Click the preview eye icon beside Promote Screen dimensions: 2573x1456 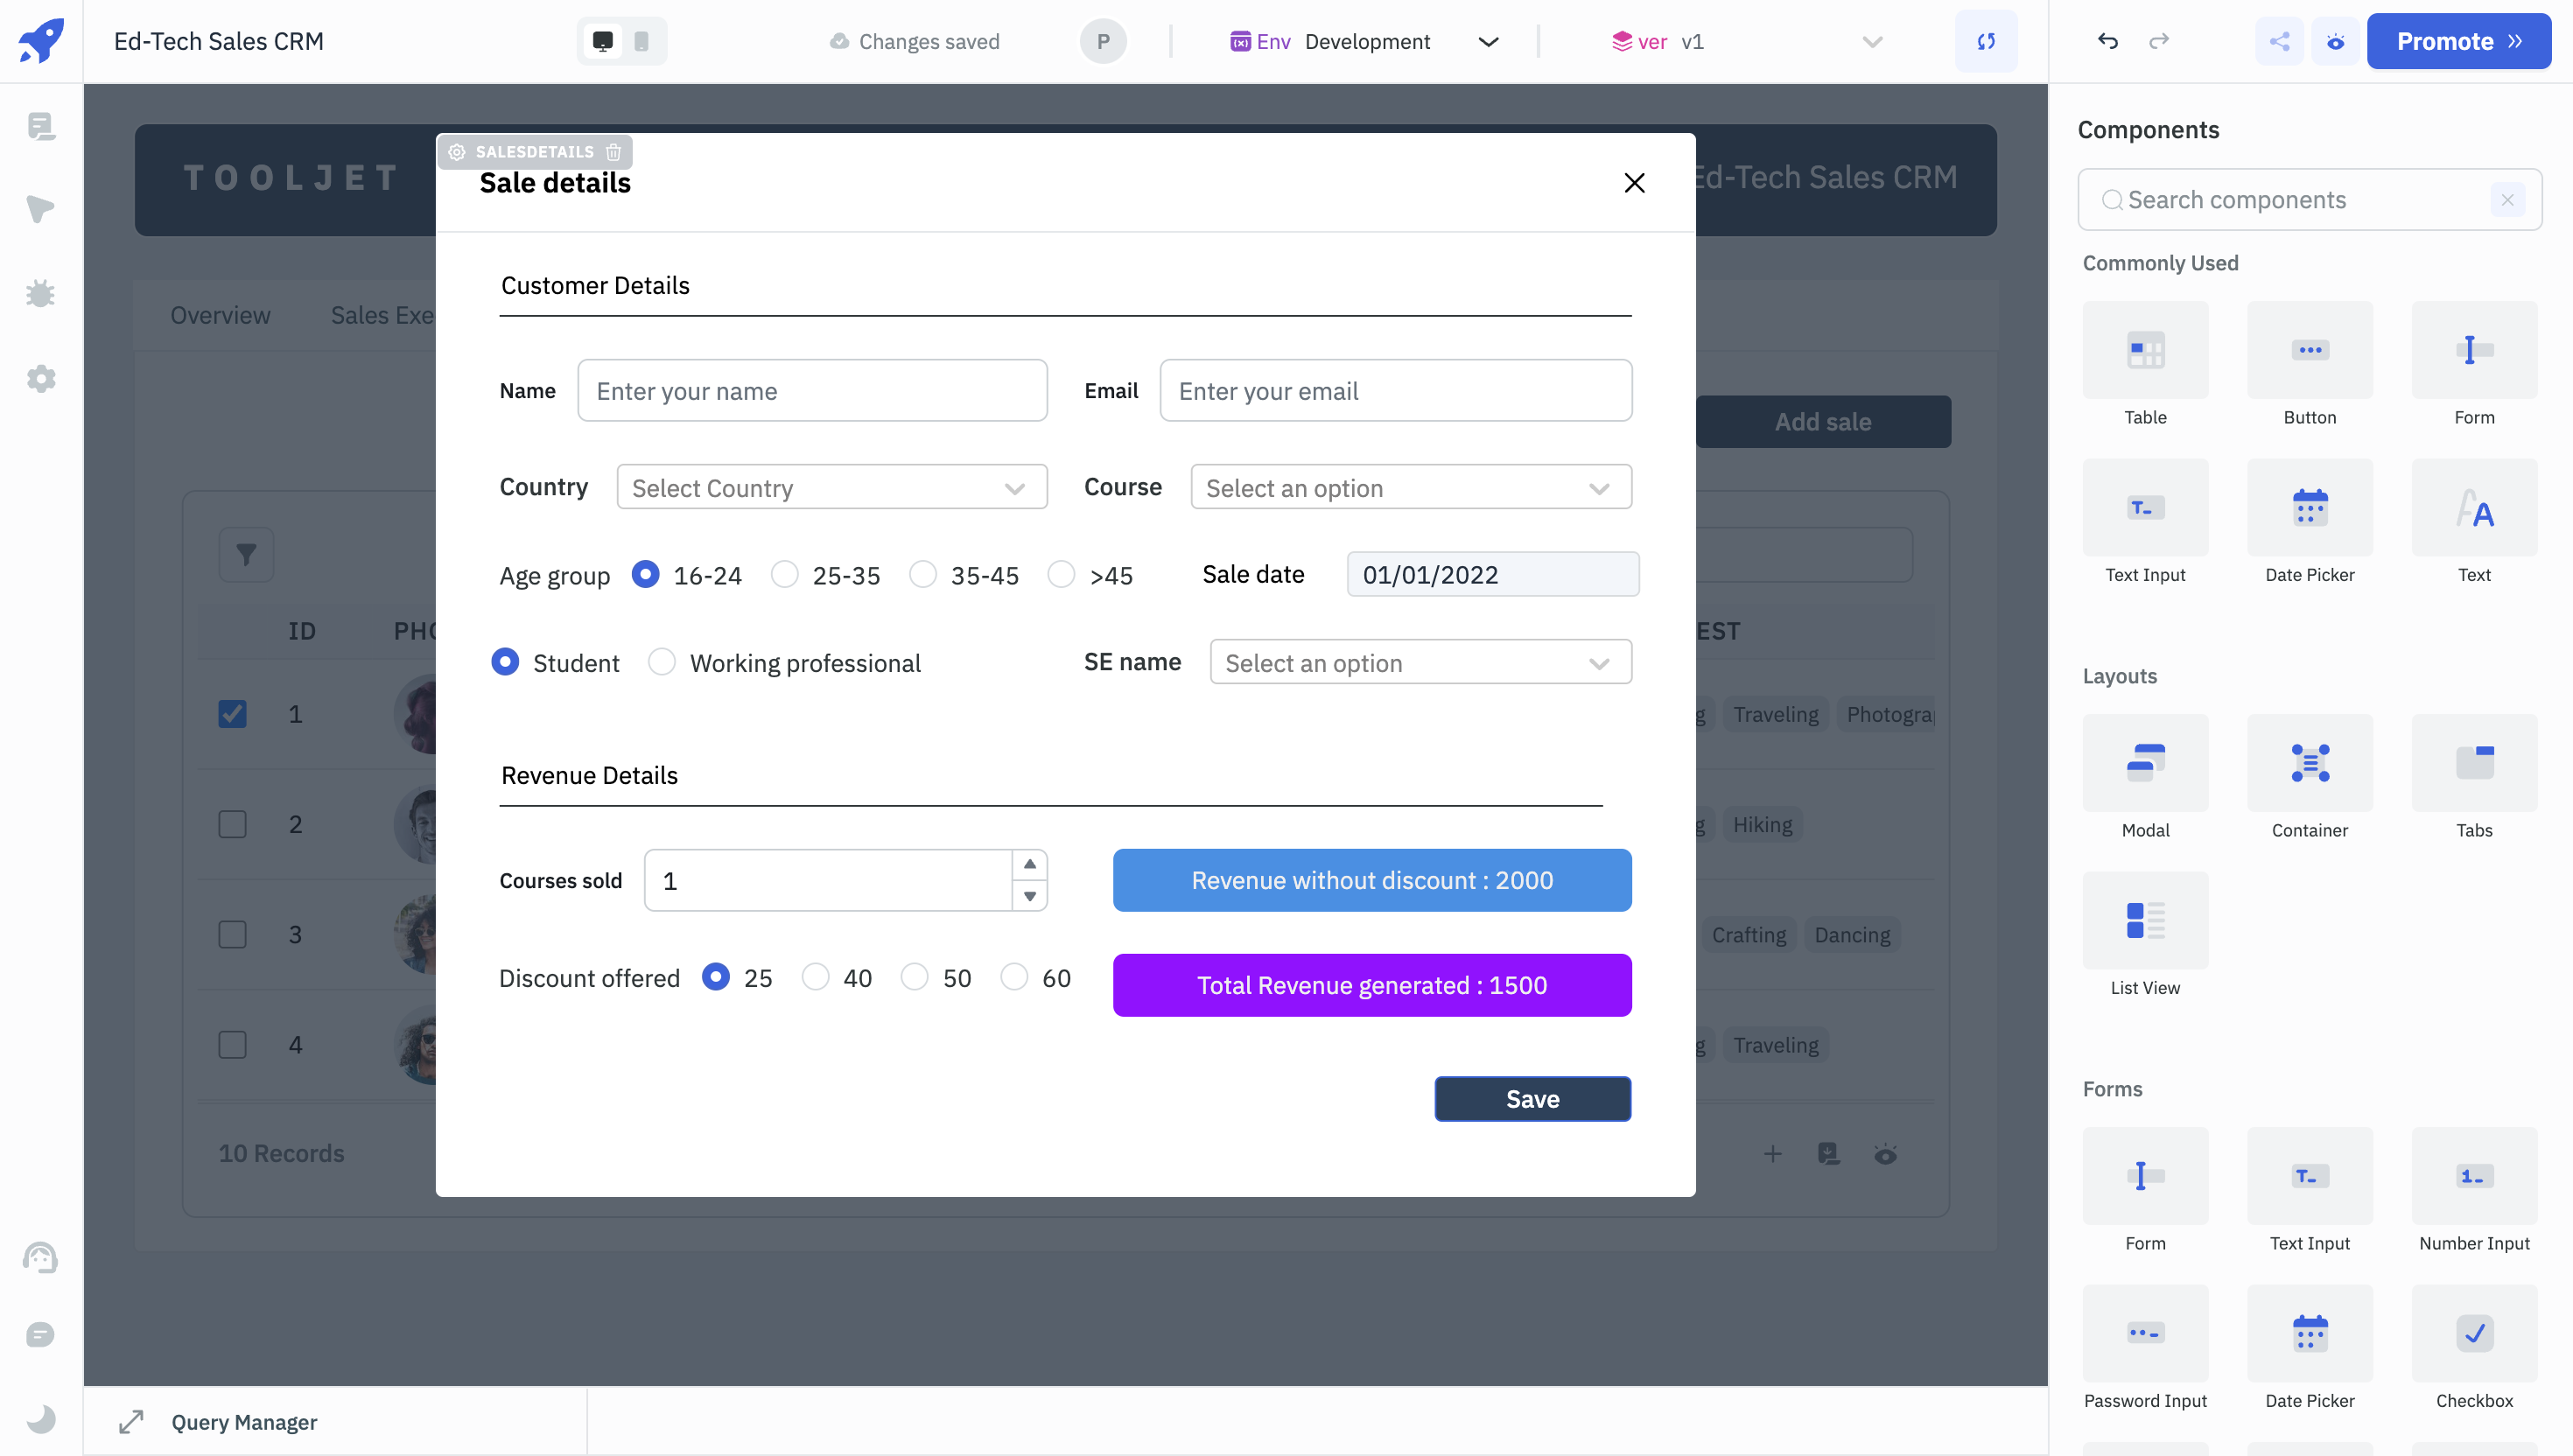pos(2335,41)
